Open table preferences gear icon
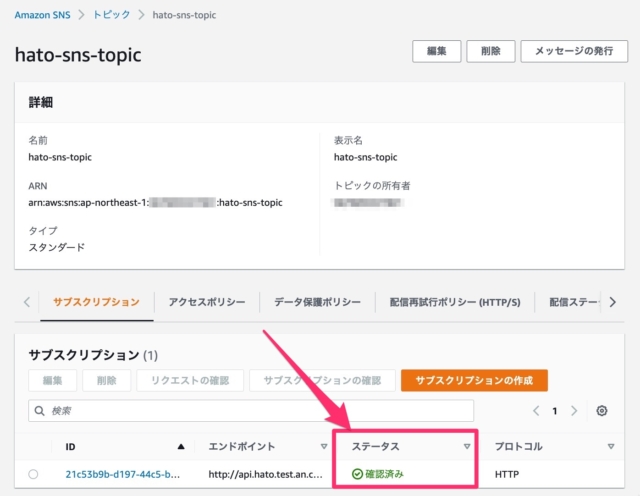 pyautogui.click(x=602, y=411)
